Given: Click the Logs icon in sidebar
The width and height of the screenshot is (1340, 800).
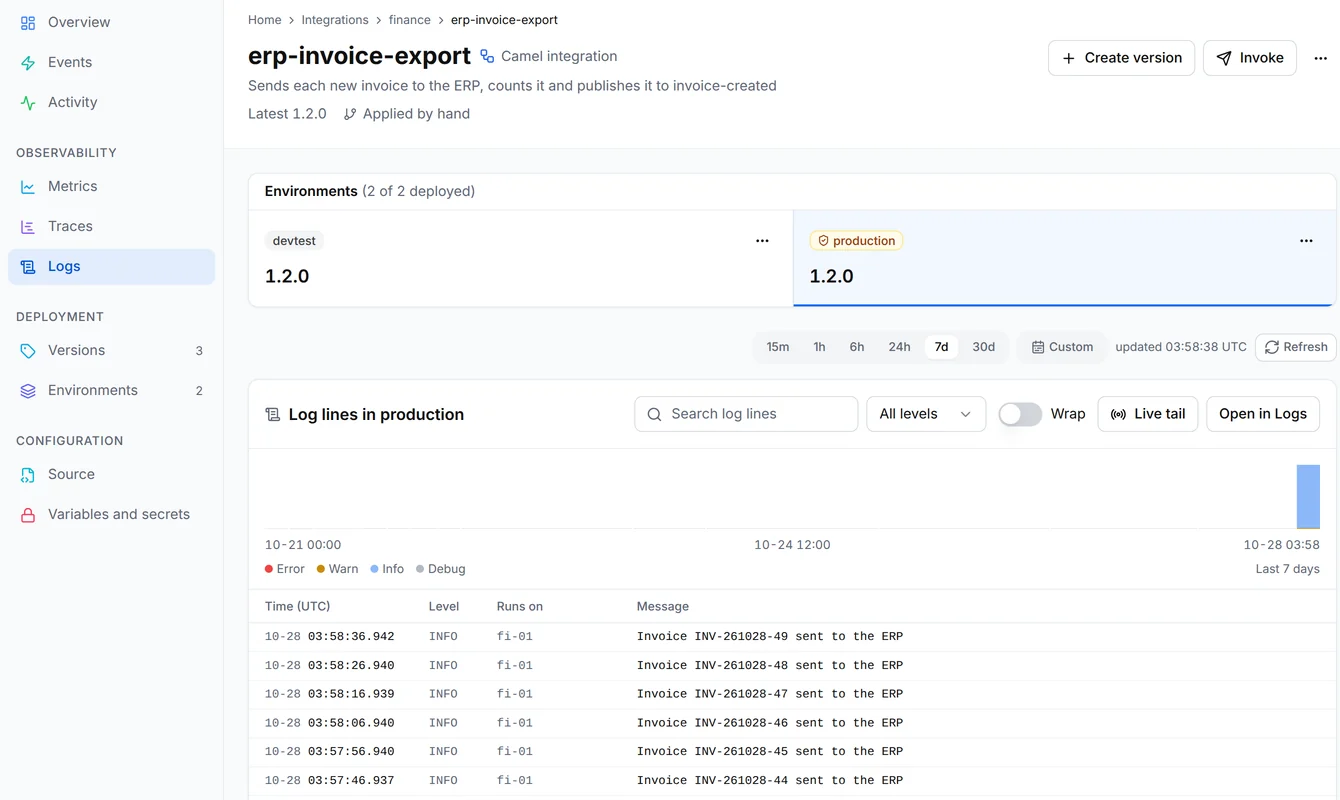Looking at the screenshot, I should pyautogui.click(x=28, y=266).
